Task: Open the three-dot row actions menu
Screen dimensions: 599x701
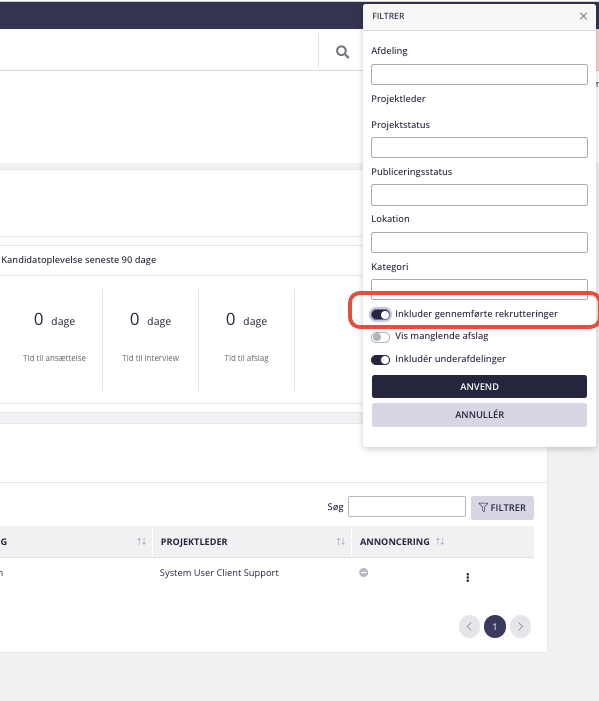Action: [x=468, y=577]
